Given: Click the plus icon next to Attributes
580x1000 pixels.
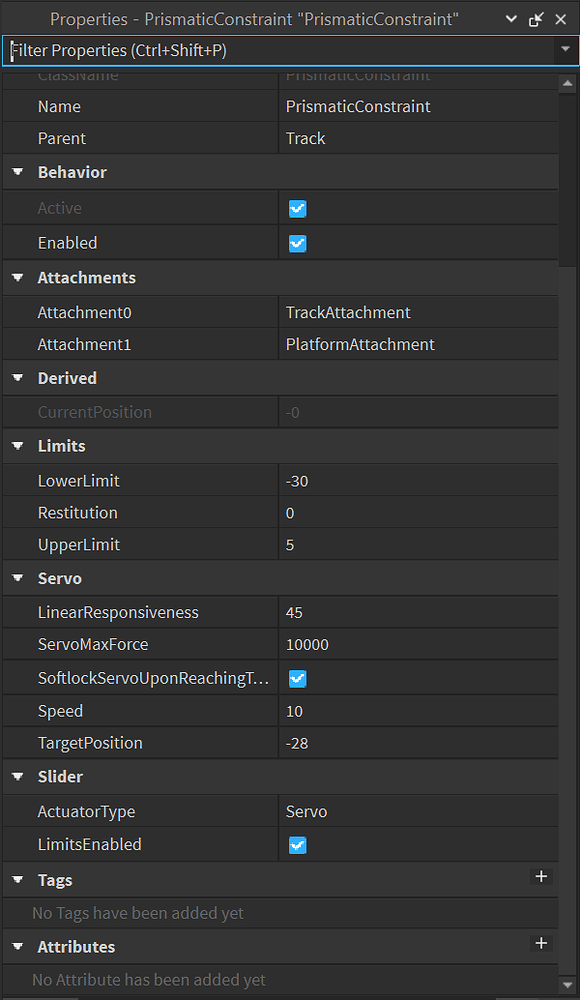Looking at the screenshot, I should tap(541, 943).
